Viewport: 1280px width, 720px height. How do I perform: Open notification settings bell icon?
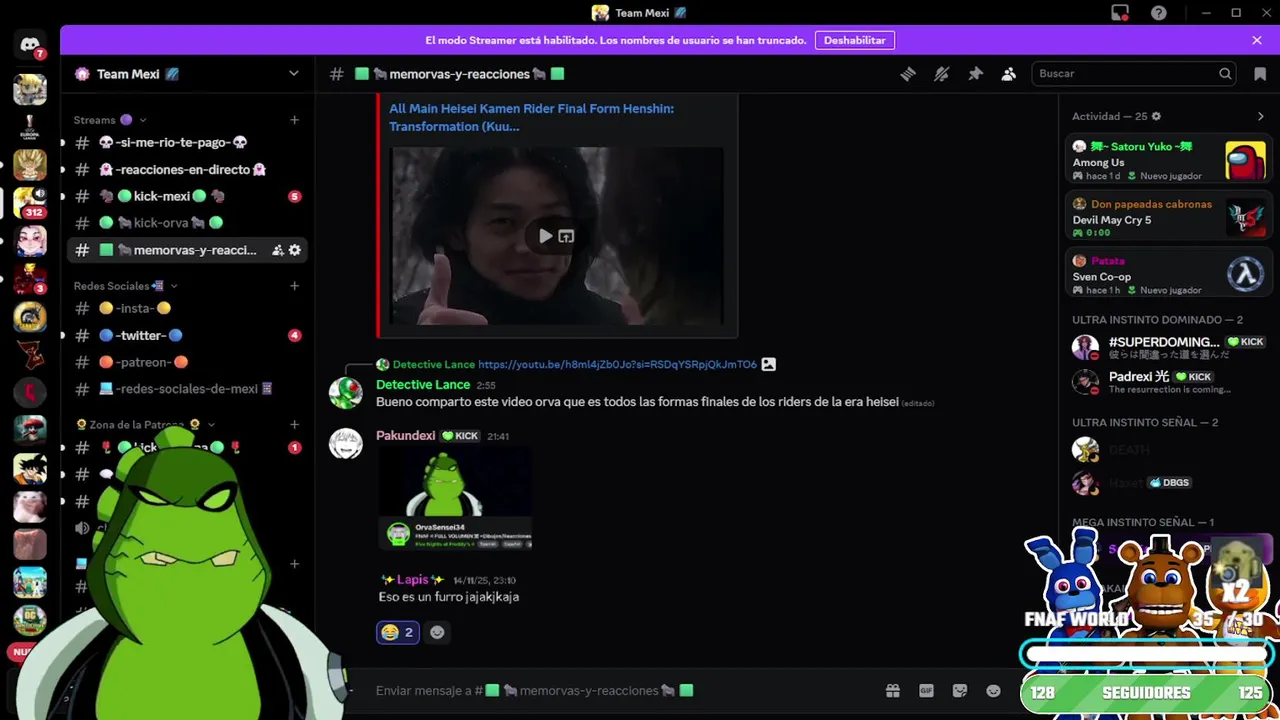click(x=942, y=74)
